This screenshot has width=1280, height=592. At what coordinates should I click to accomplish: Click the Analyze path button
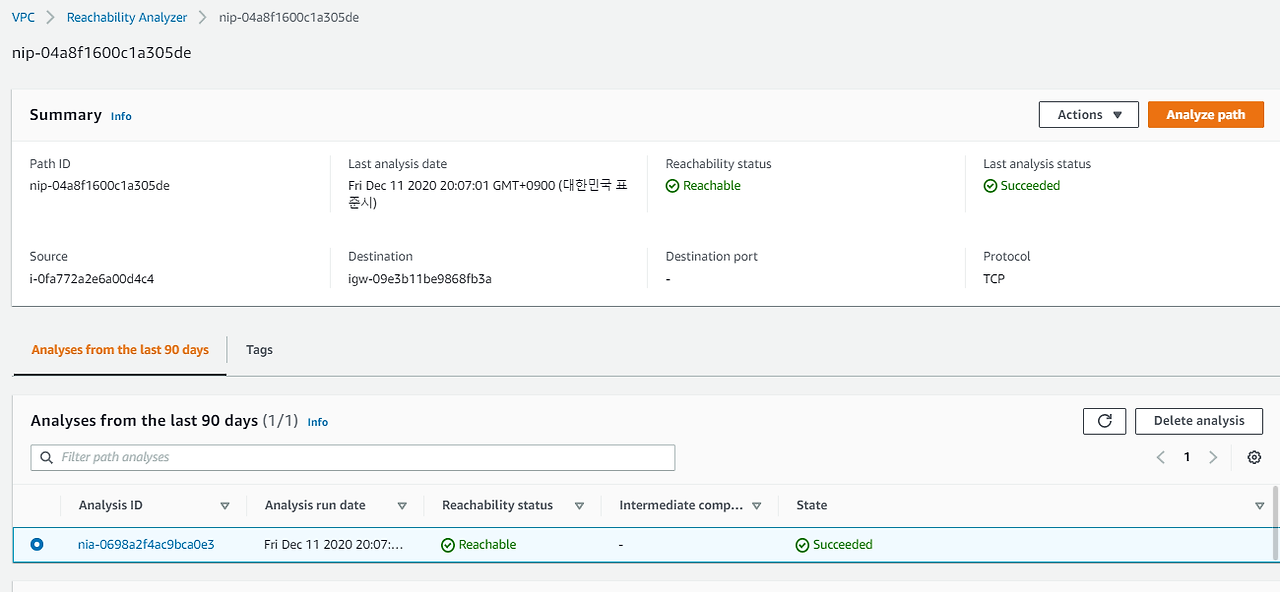coord(1205,114)
